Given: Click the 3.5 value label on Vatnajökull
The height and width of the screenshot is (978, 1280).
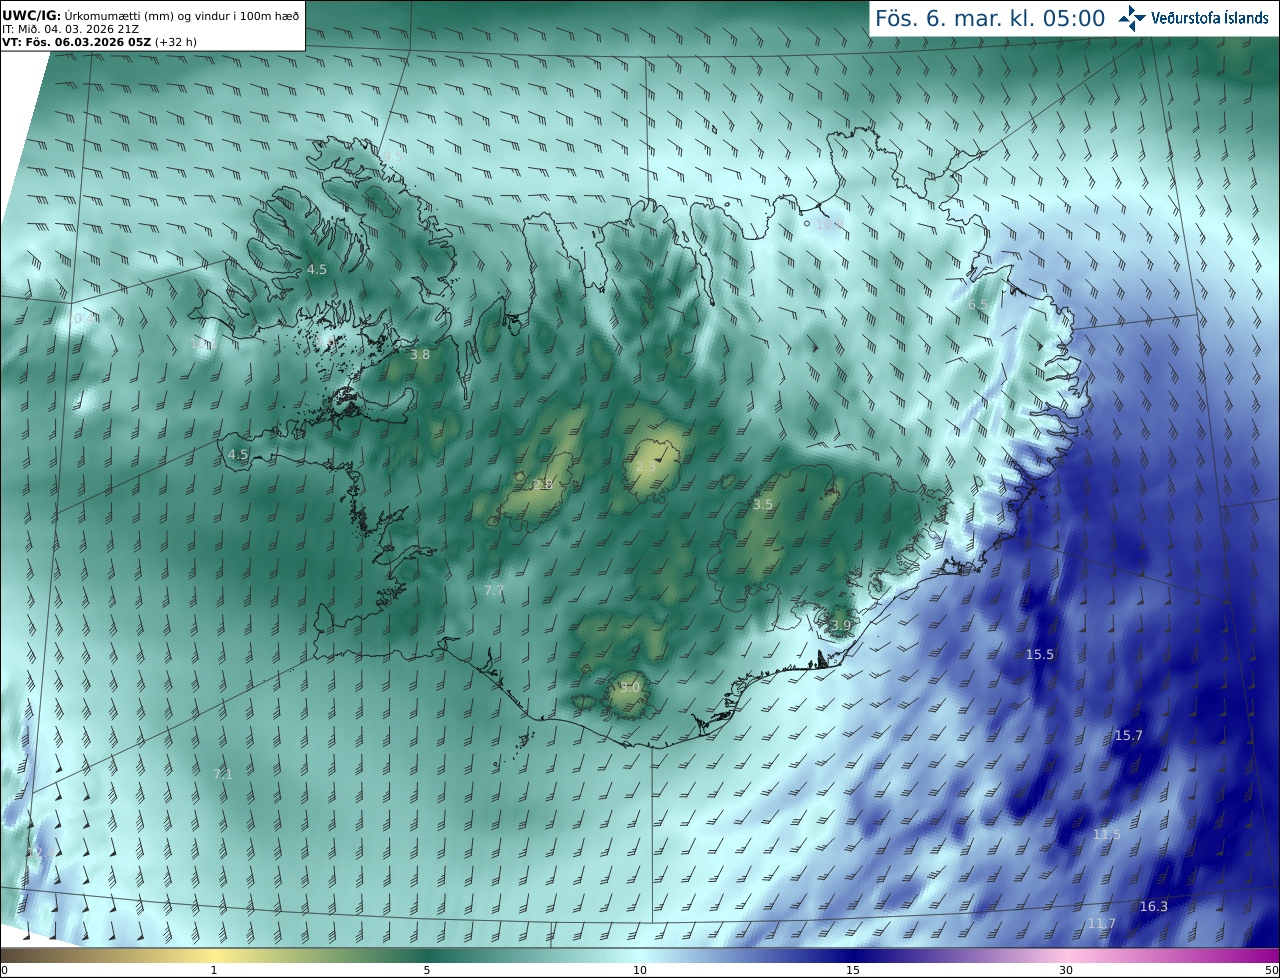Looking at the screenshot, I should click(x=762, y=504).
